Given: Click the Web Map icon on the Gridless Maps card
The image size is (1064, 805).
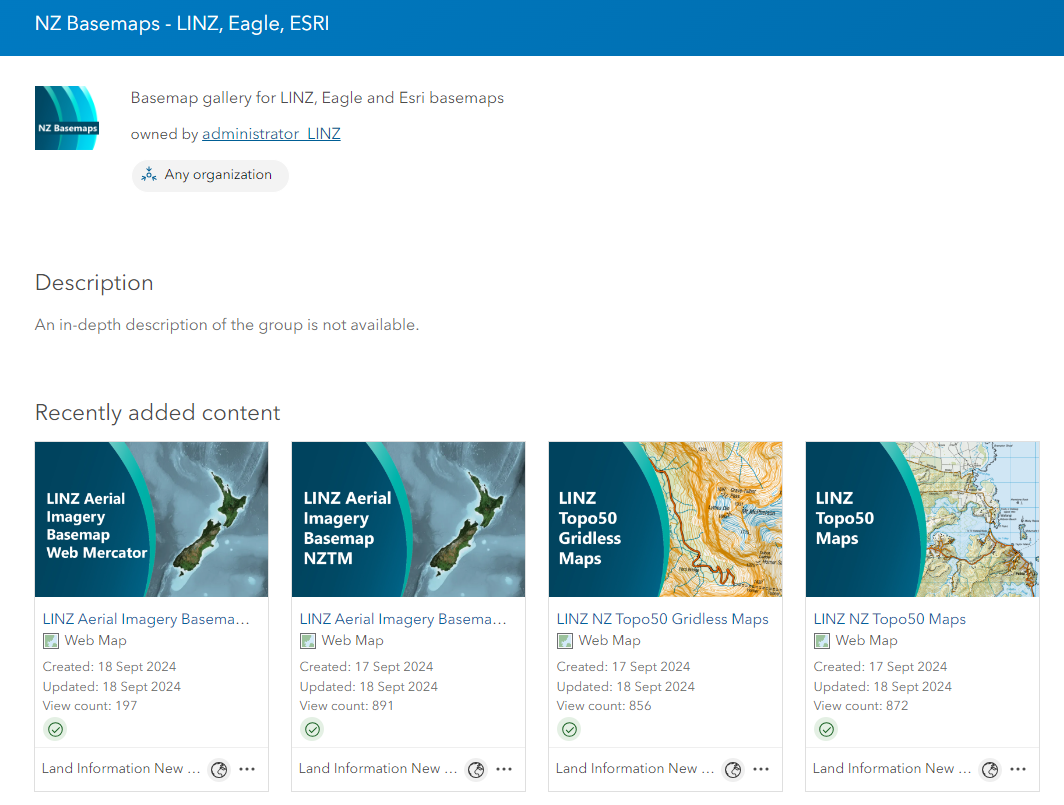Looking at the screenshot, I should tap(564, 640).
